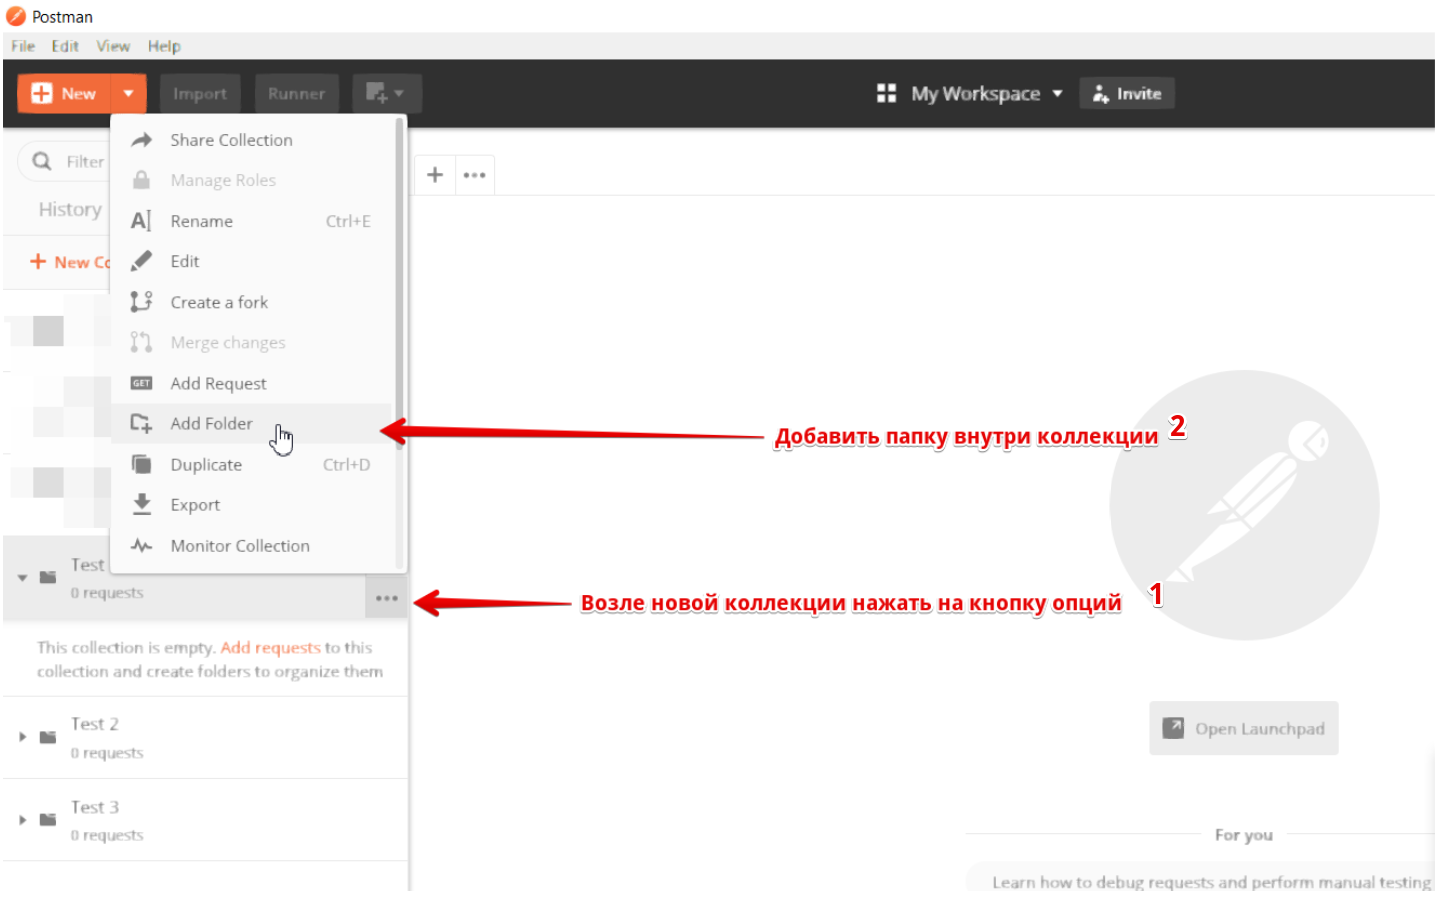Select the Test 3 collection name
Screen dimensions: 1436x899
(95, 807)
